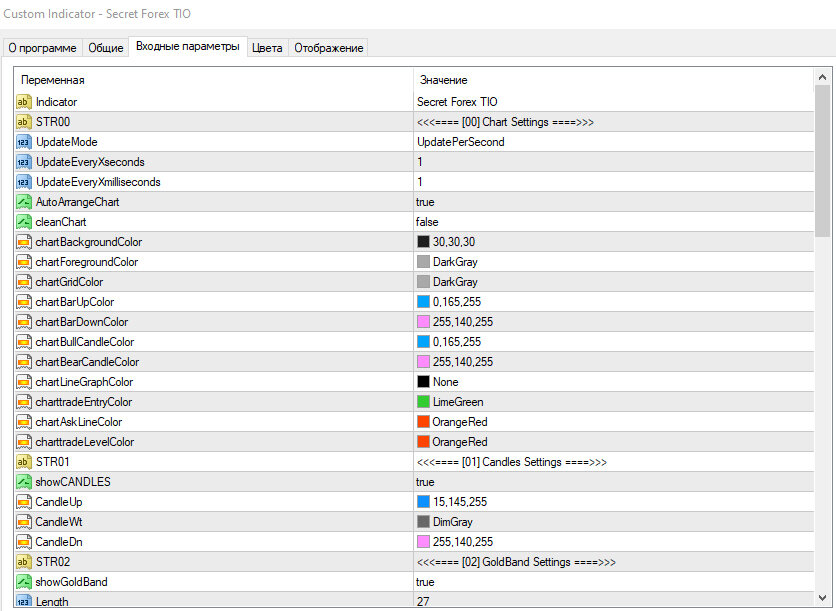The height and width of the screenshot is (611, 836).
Task: Click the 30,30,30 background color swatch
Action: (x=423, y=242)
